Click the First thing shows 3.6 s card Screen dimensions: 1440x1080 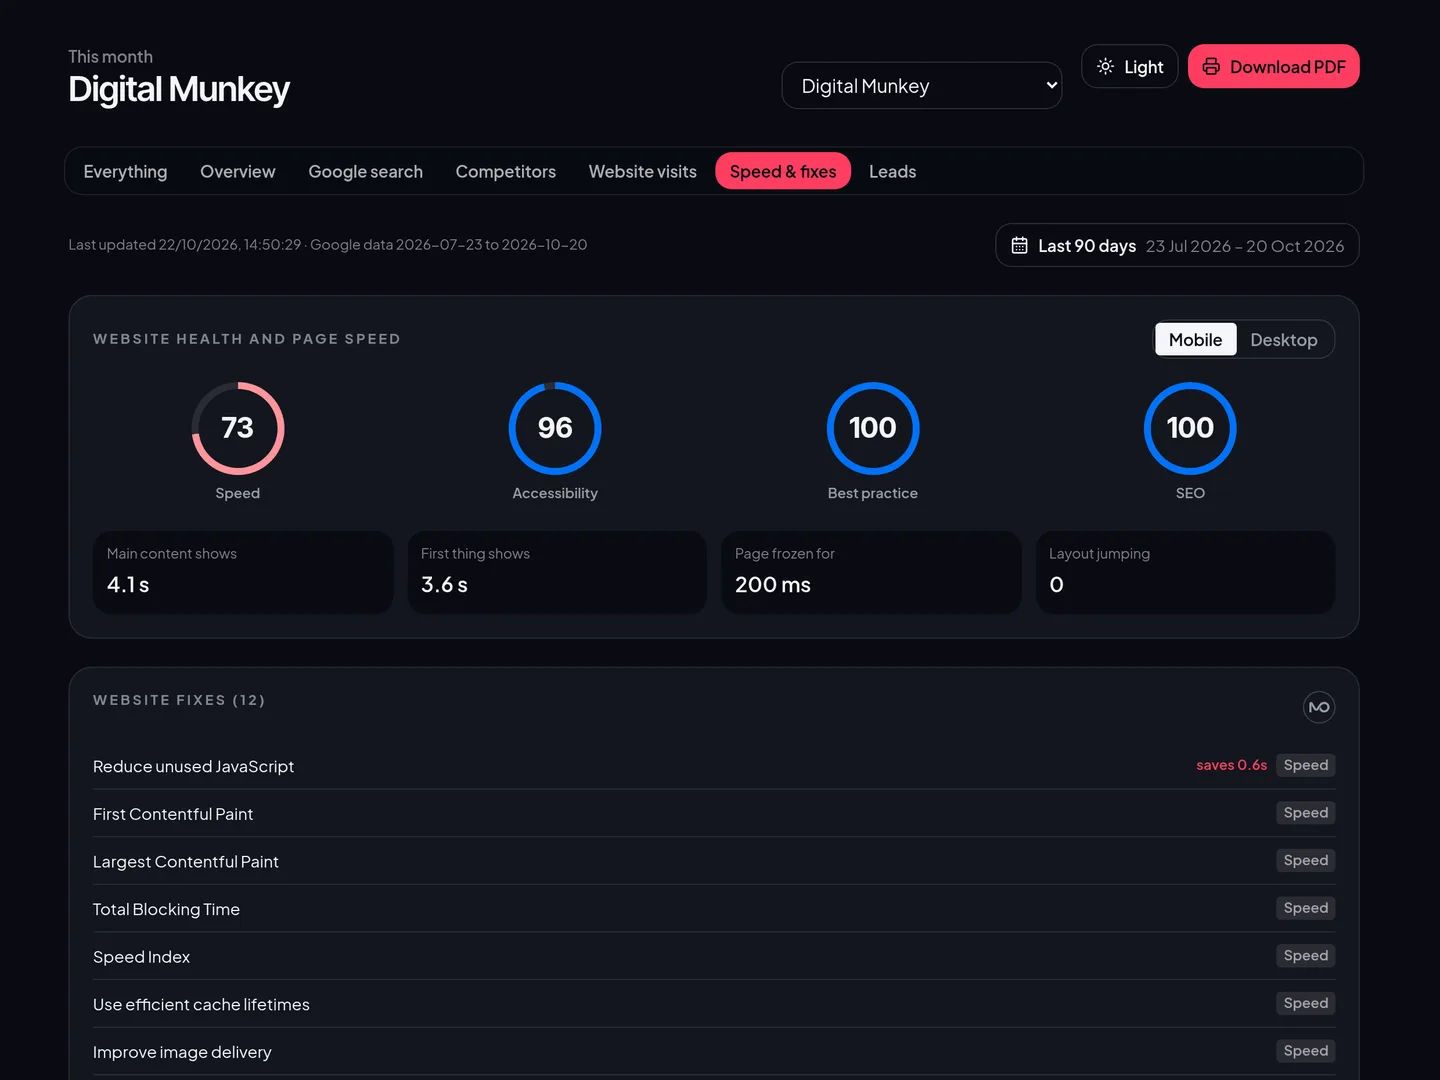click(557, 572)
